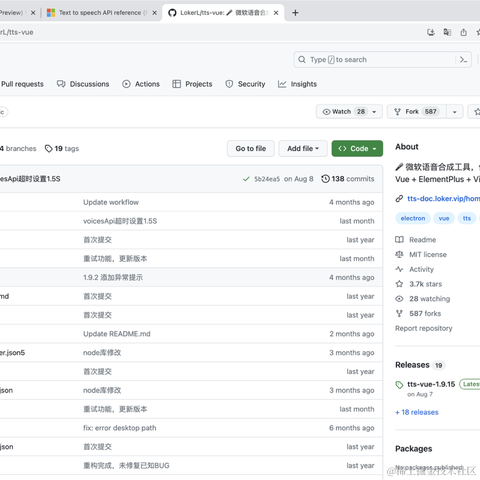Click the eye icon beside 28 watching

pos(399,299)
